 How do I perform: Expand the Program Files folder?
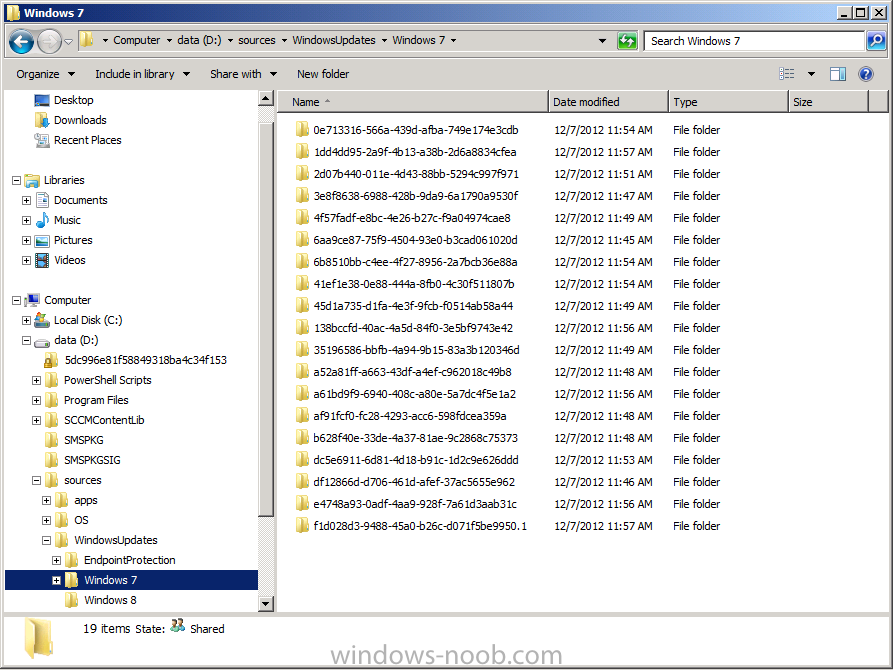[36, 401]
